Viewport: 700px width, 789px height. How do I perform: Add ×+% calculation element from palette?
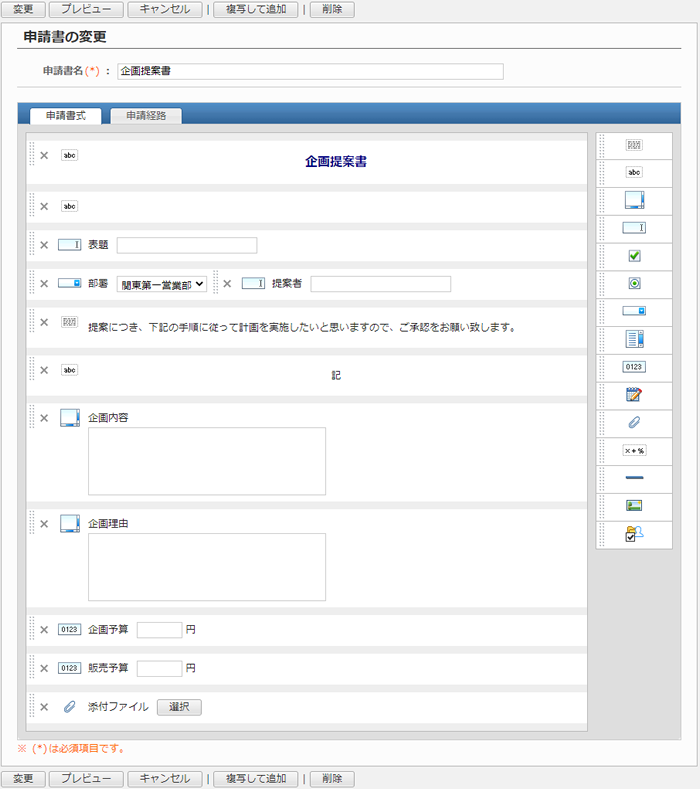[x=634, y=450]
